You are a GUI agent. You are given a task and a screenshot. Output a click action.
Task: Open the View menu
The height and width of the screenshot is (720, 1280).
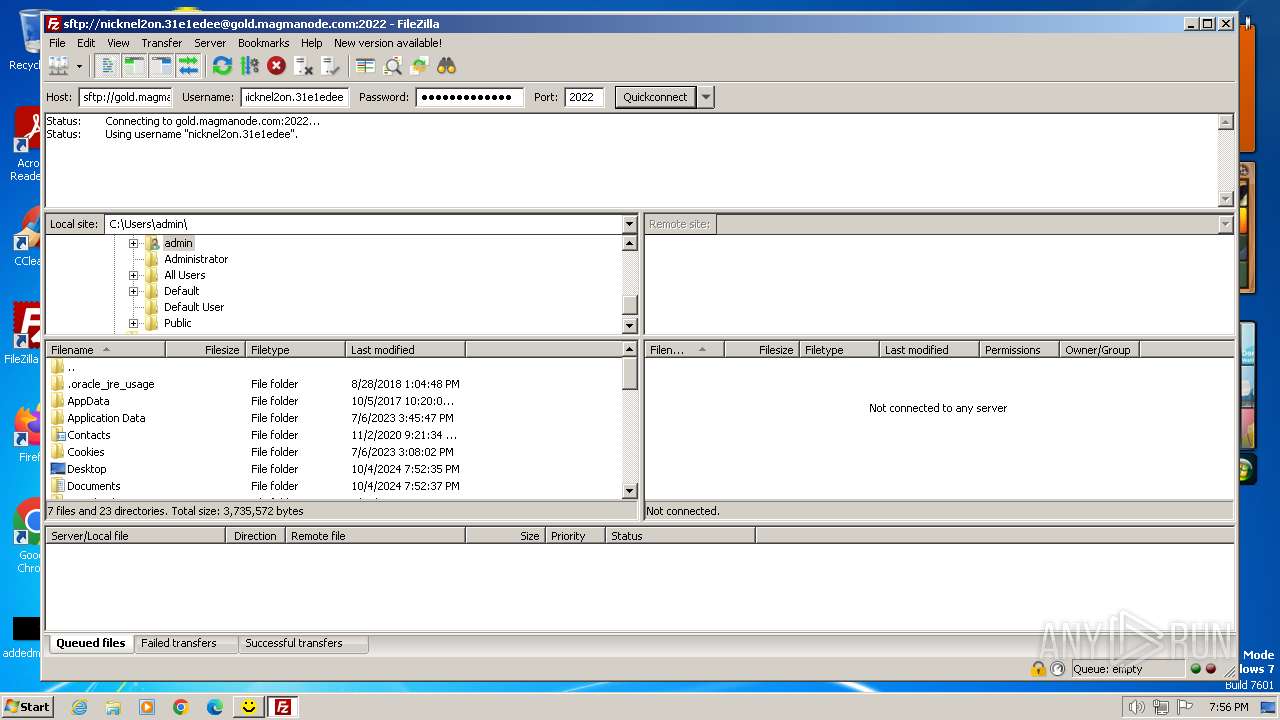(118, 43)
